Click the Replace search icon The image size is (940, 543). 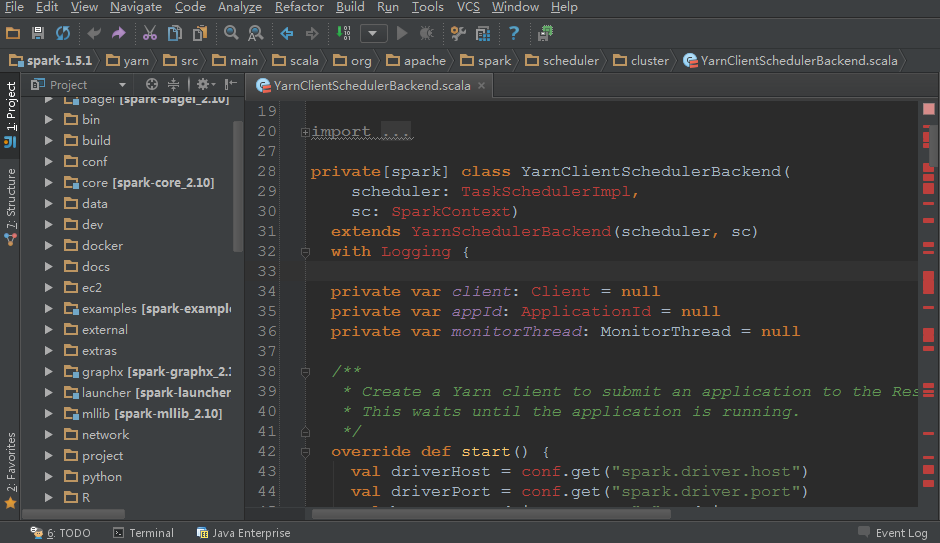click(x=256, y=33)
